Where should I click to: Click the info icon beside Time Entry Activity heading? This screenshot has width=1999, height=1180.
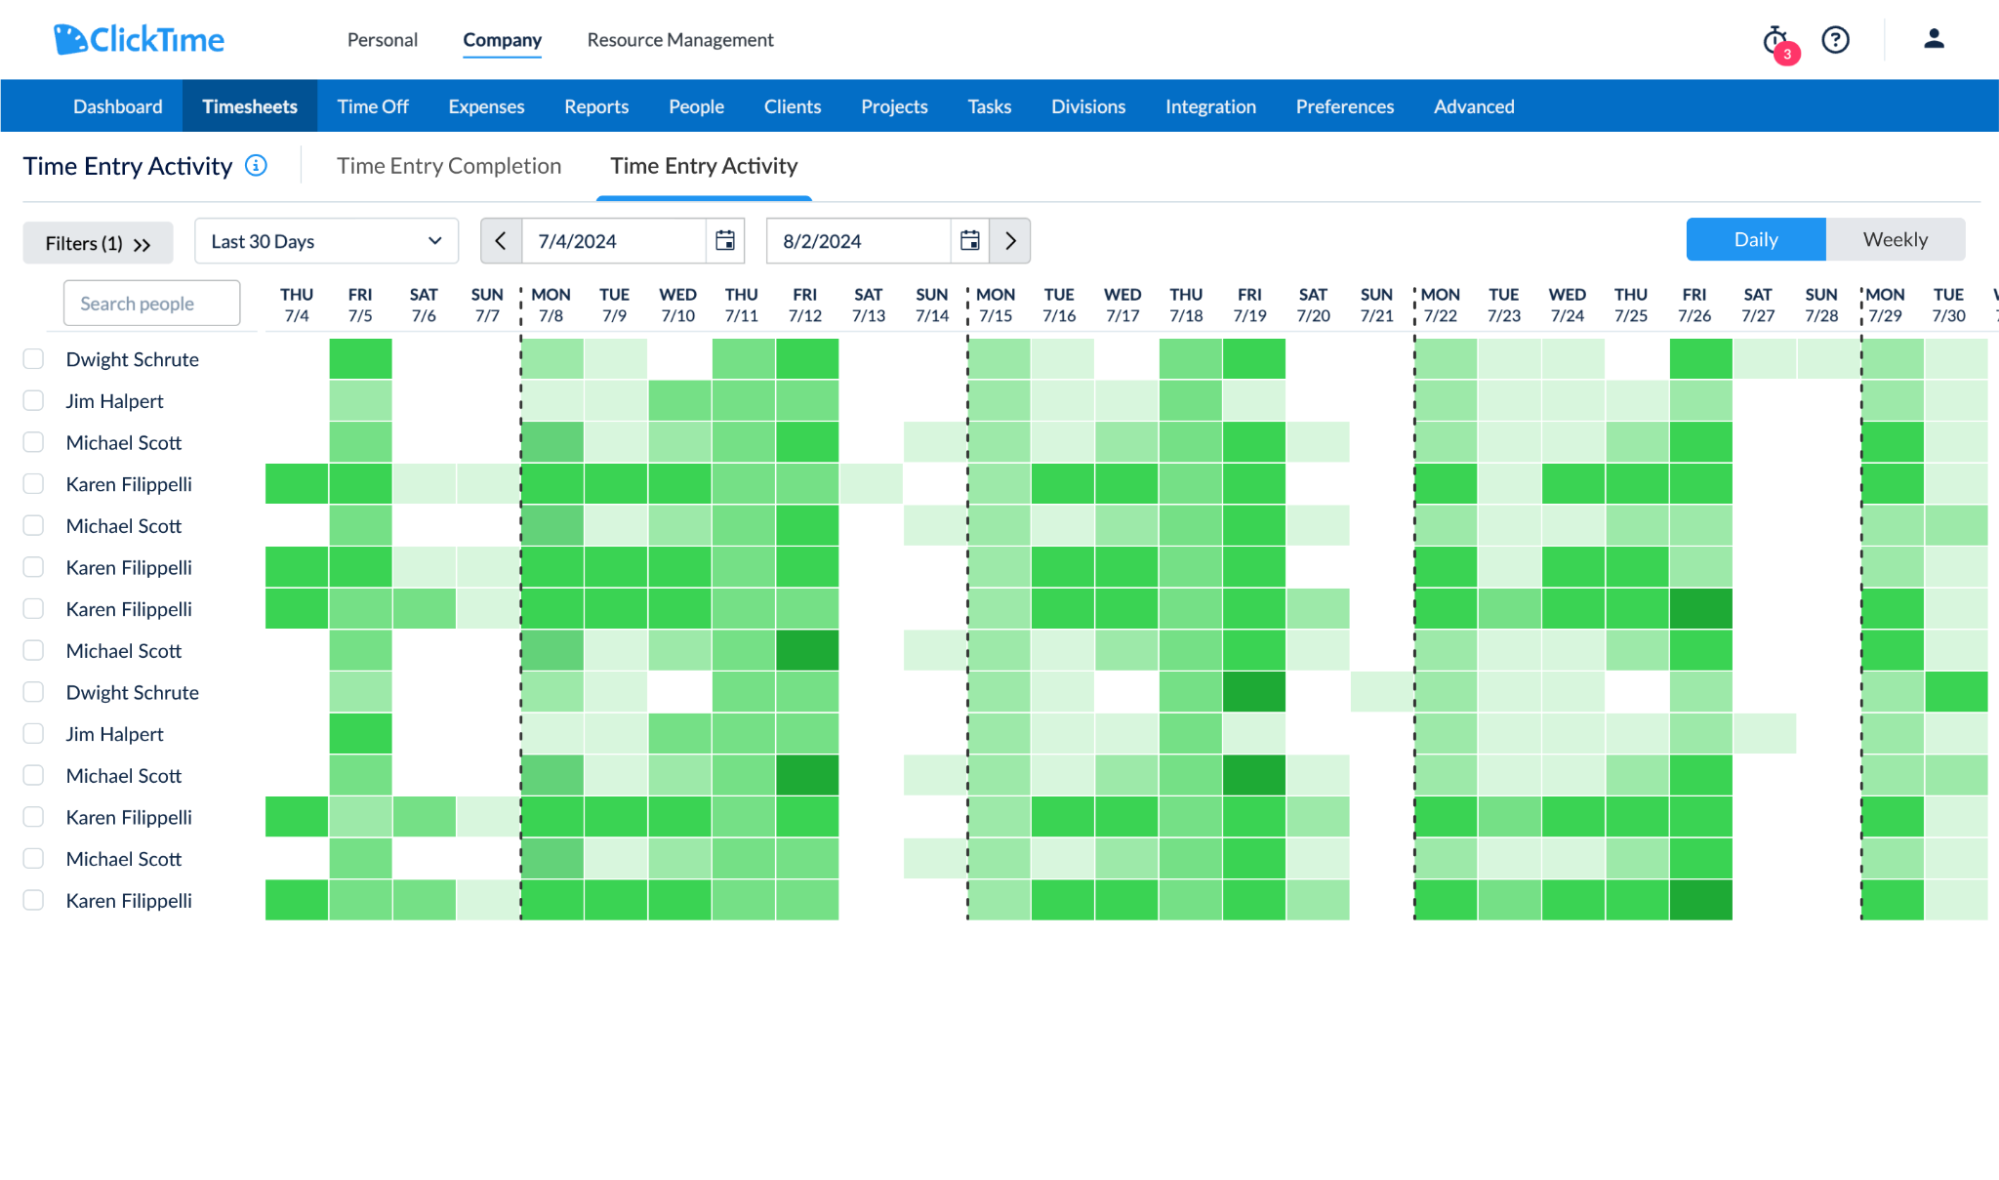pos(256,166)
